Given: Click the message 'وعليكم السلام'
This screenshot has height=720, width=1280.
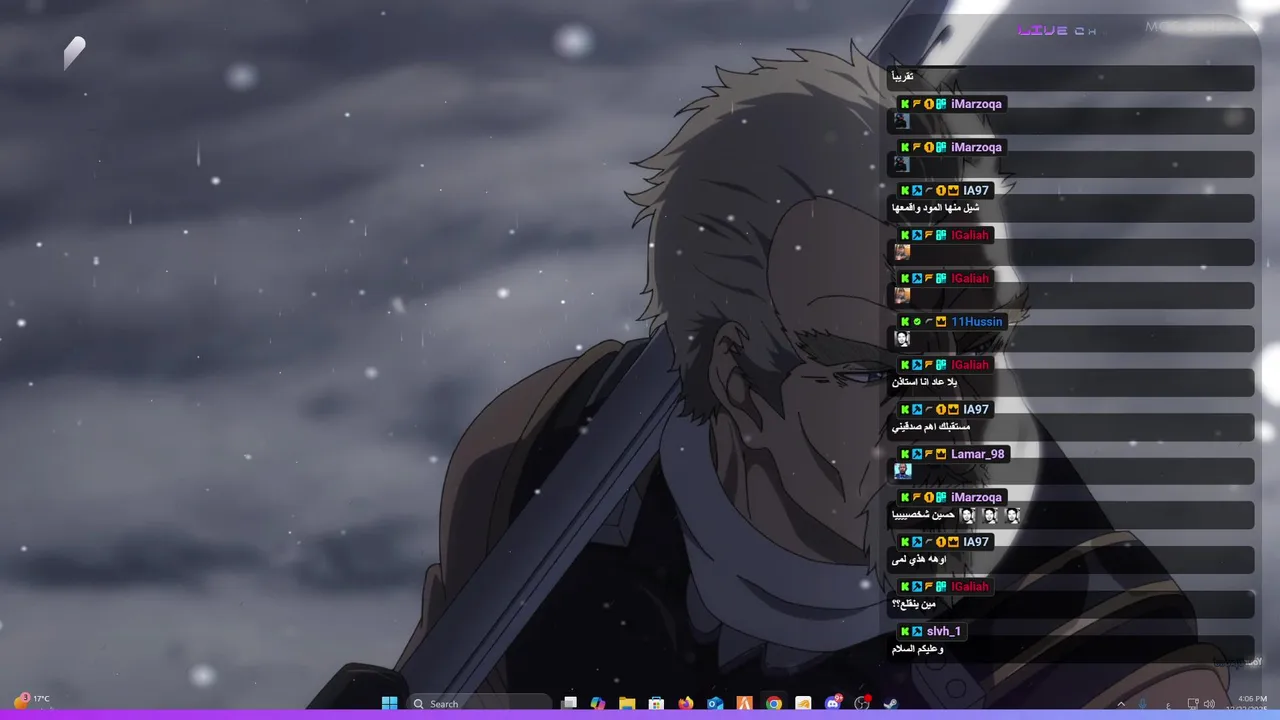Looking at the screenshot, I should (917, 648).
